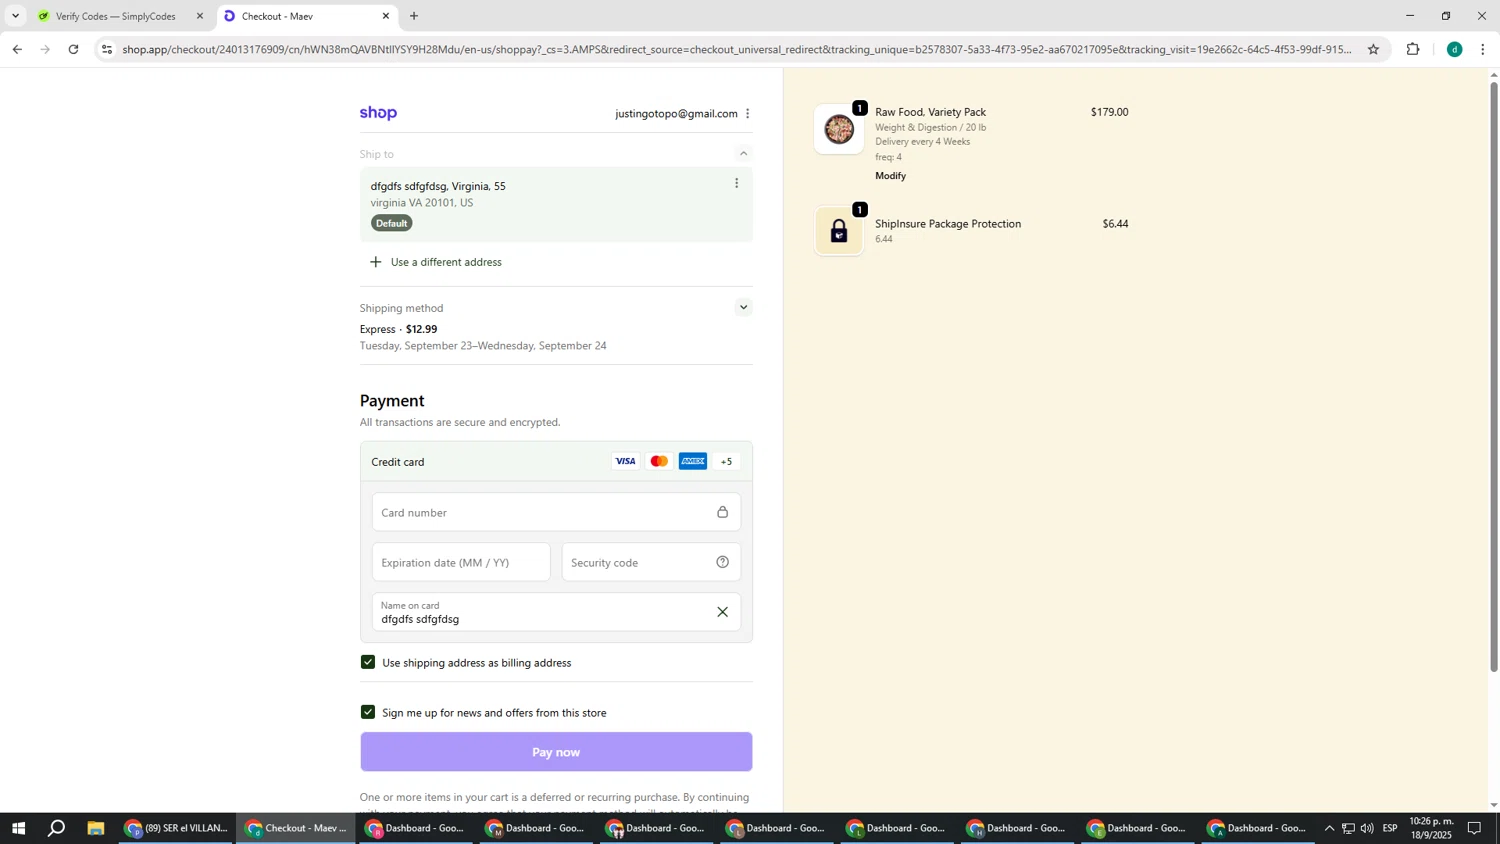Reload the checkout page
Viewport: 1500px width, 844px height.
pos(74,49)
